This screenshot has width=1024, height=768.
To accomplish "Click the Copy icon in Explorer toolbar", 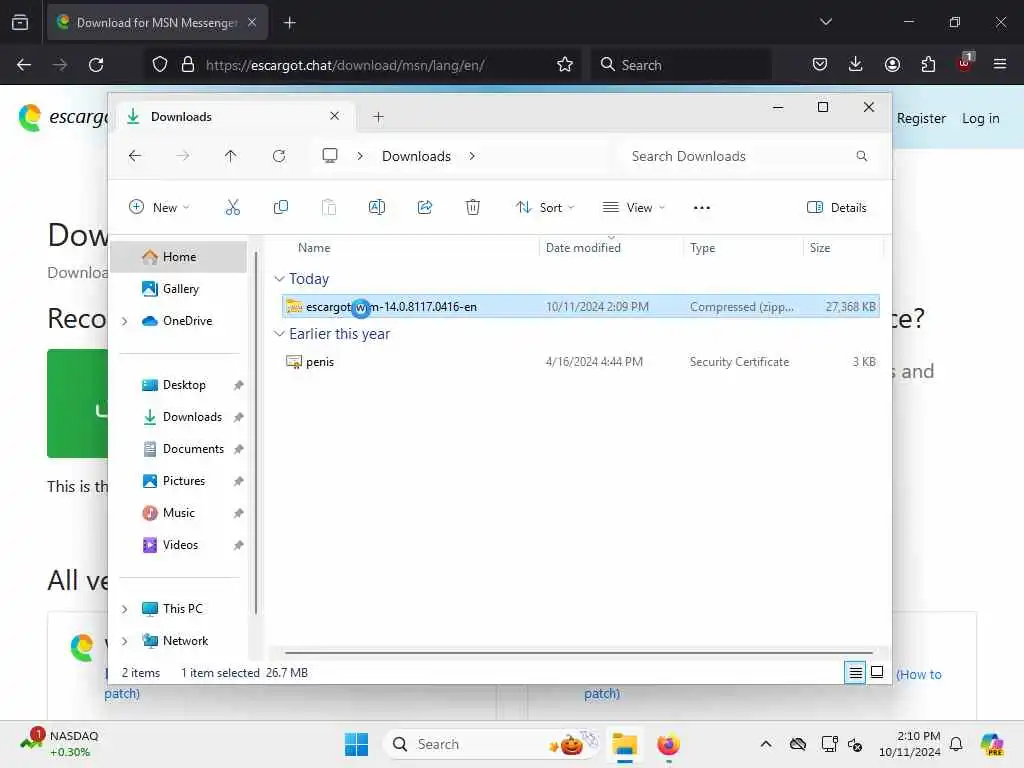I will [x=281, y=208].
